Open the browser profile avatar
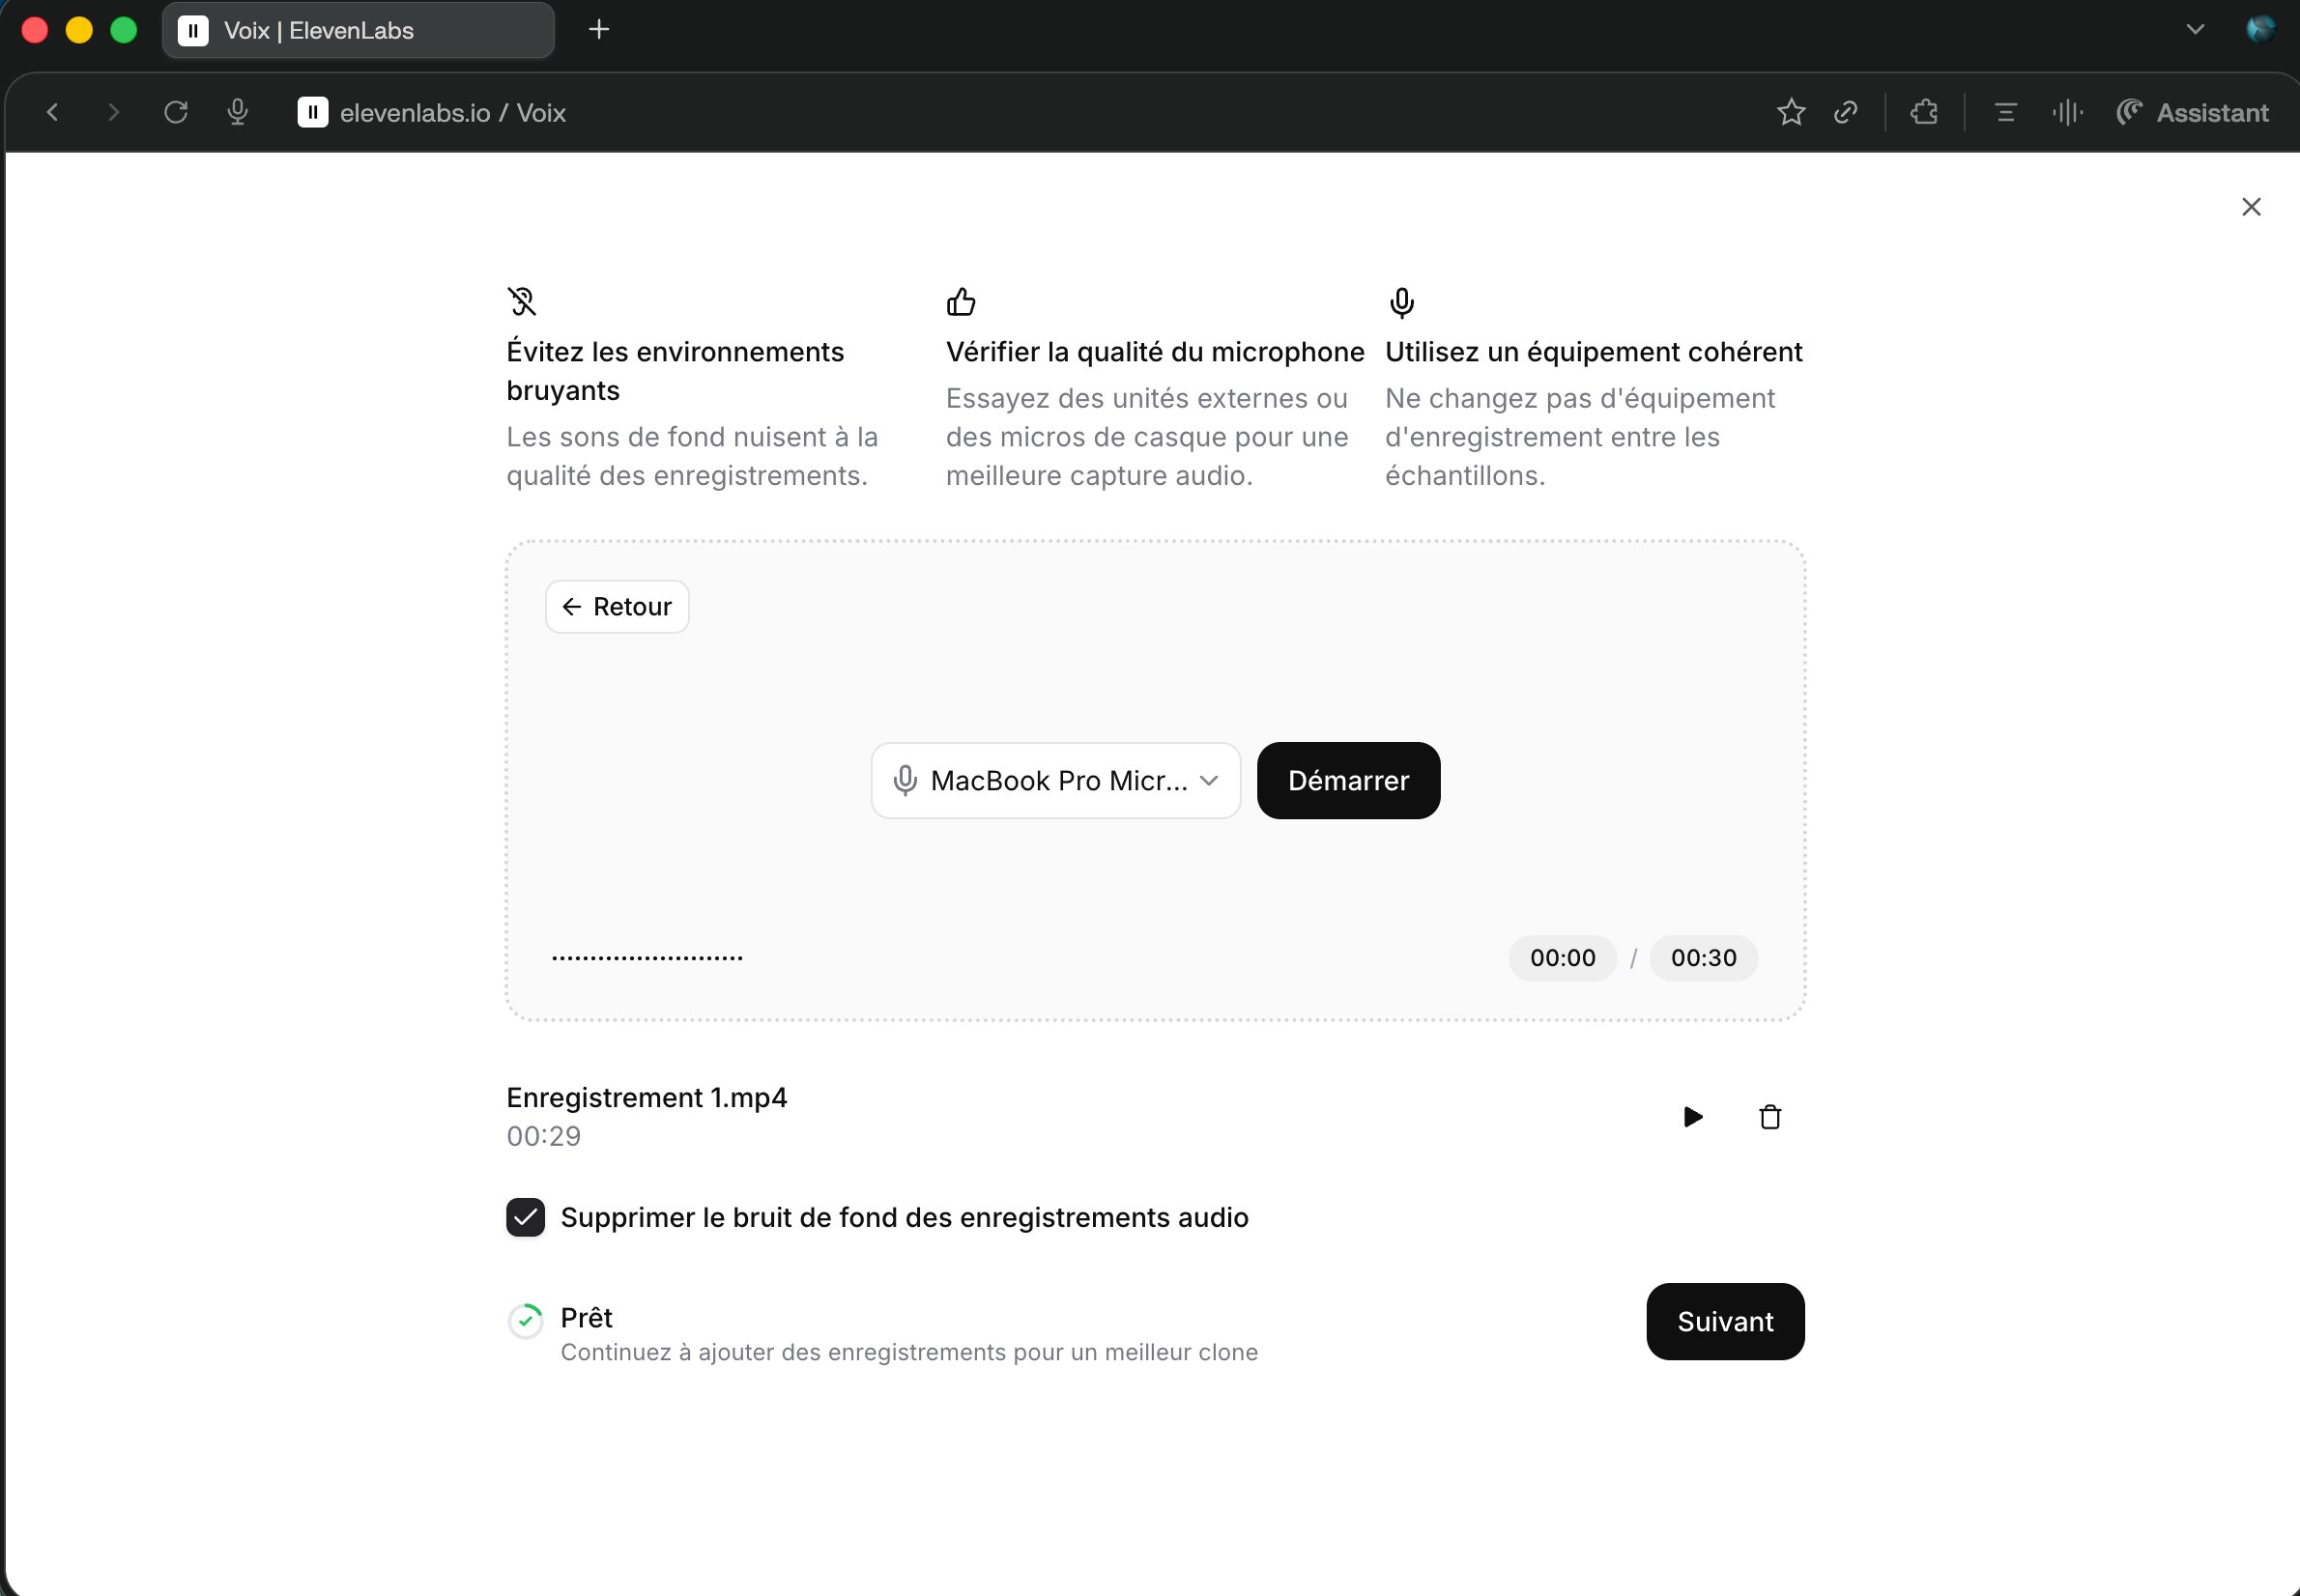Viewport: 2300px width, 1596px height. [x=2260, y=30]
